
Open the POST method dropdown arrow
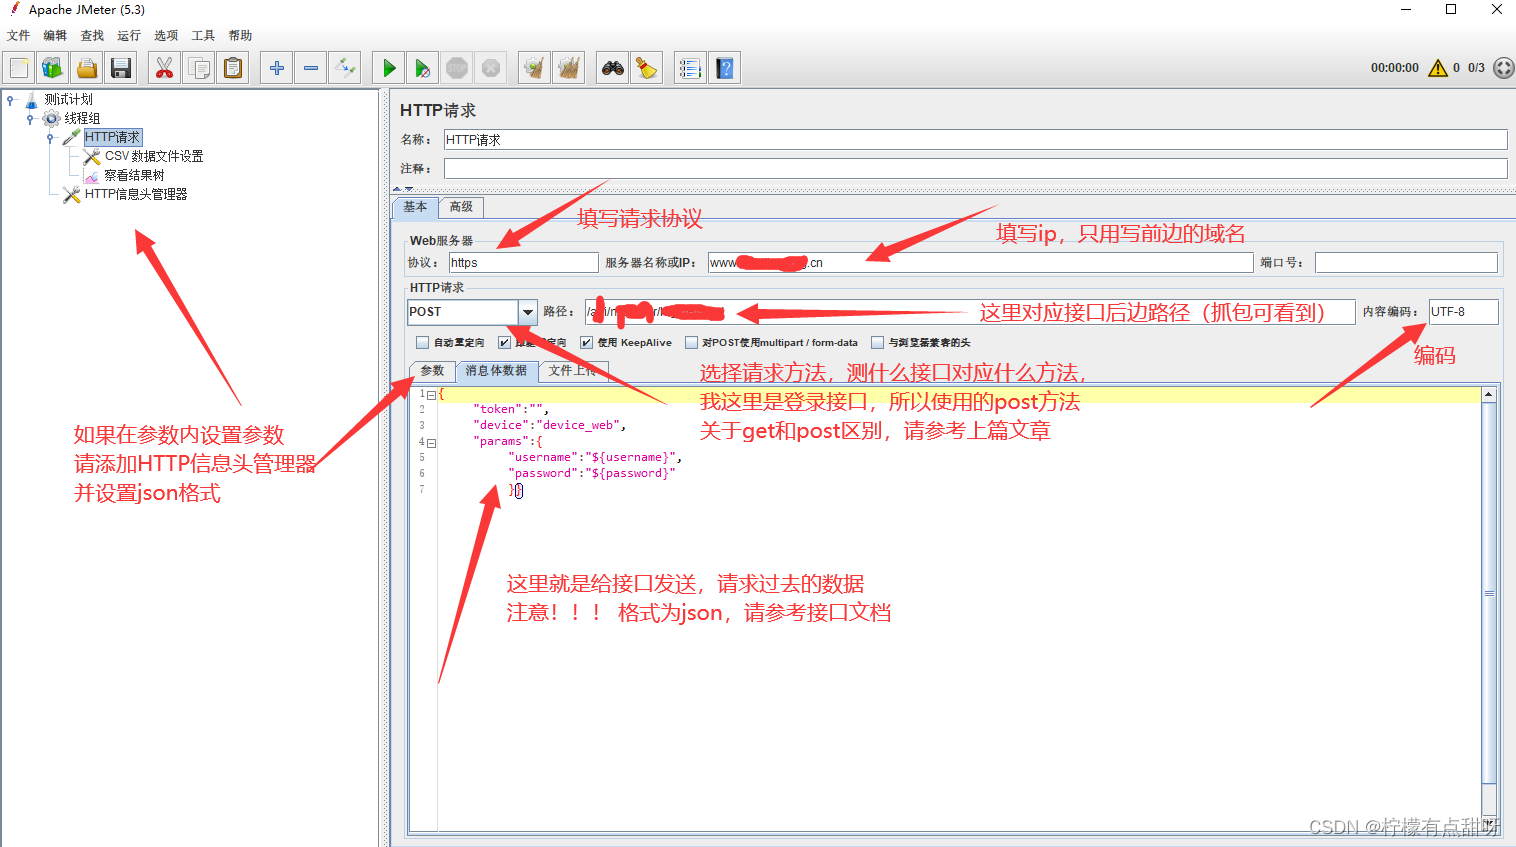click(528, 312)
